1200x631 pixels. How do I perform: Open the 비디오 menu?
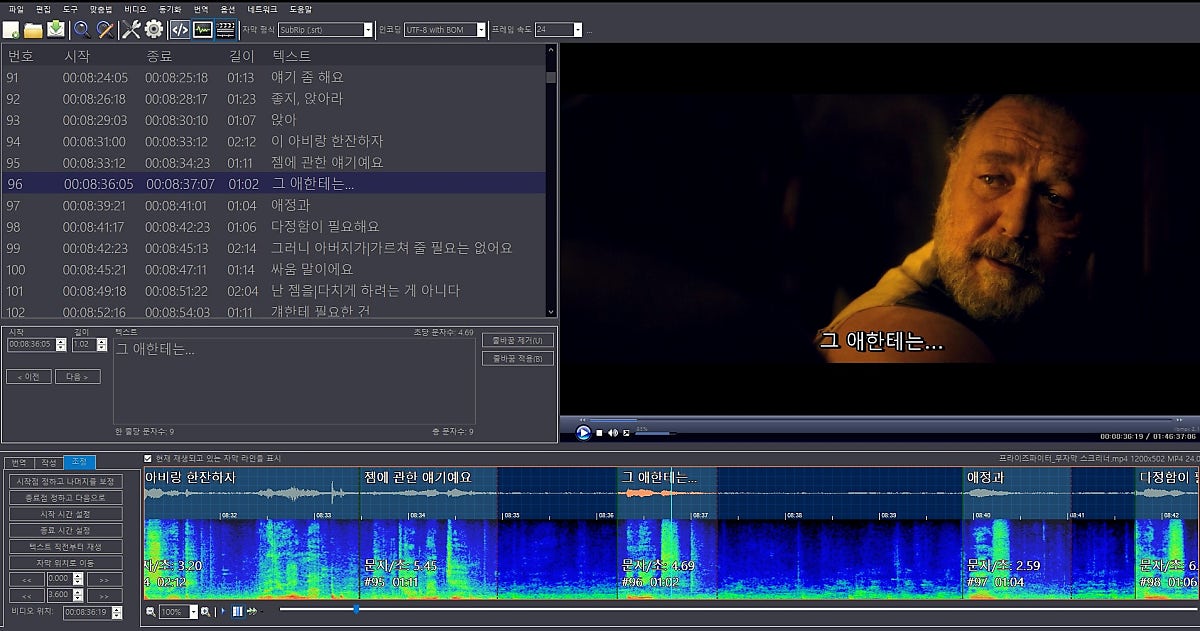(x=135, y=8)
